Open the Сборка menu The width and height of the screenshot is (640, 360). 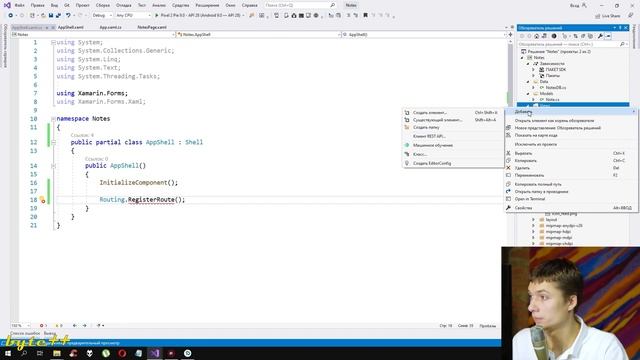[x=103, y=5]
